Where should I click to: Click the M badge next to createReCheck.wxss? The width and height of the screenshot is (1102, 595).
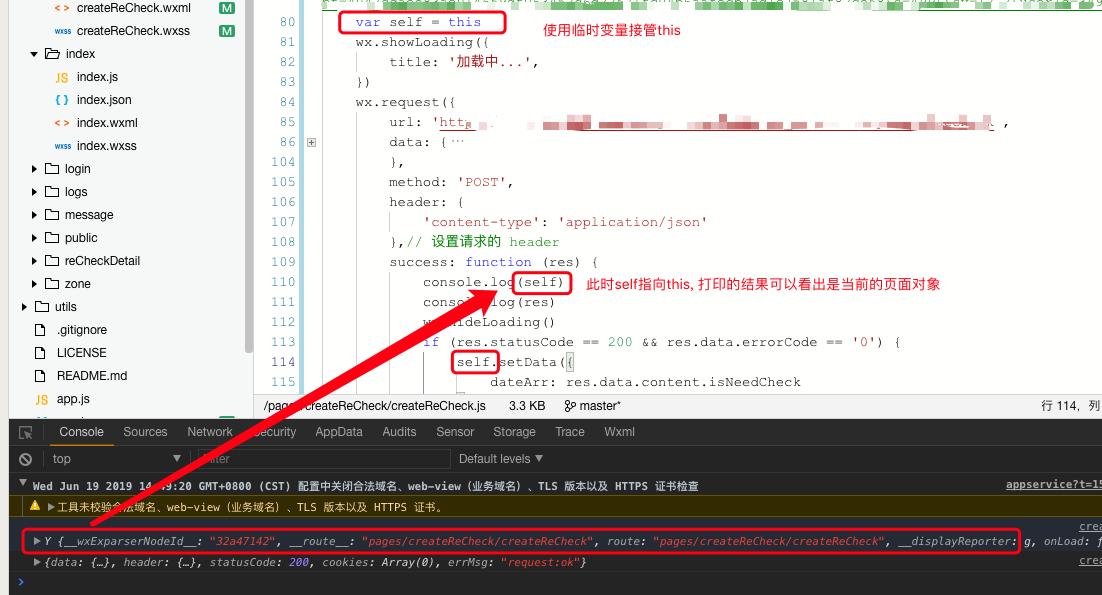[227, 31]
